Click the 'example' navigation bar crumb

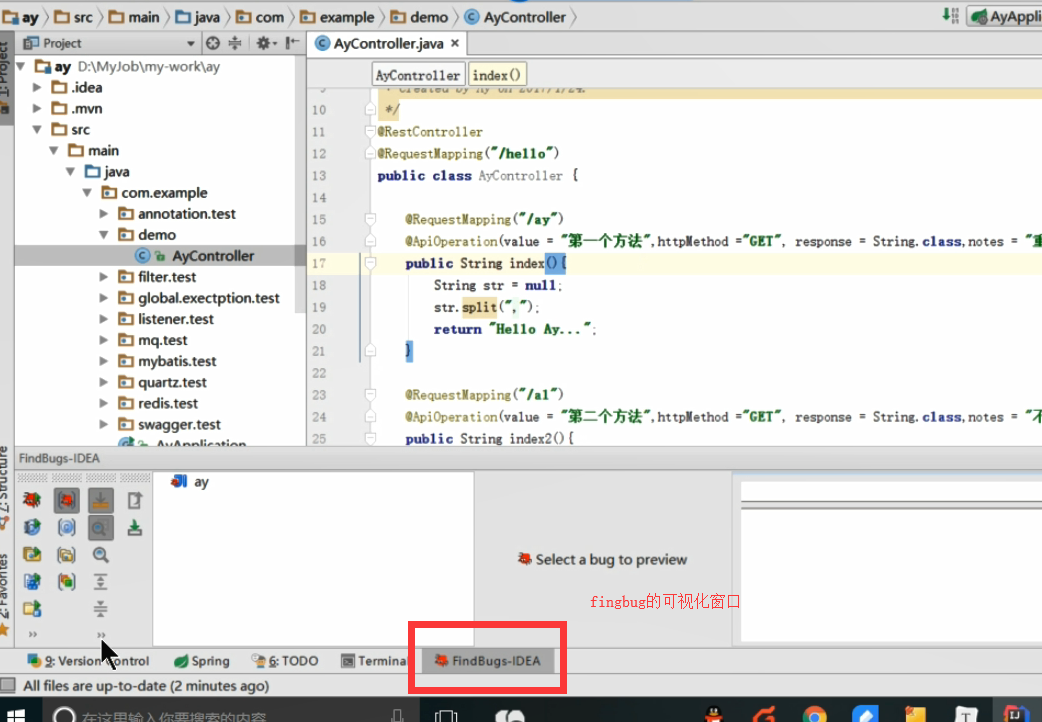point(338,17)
